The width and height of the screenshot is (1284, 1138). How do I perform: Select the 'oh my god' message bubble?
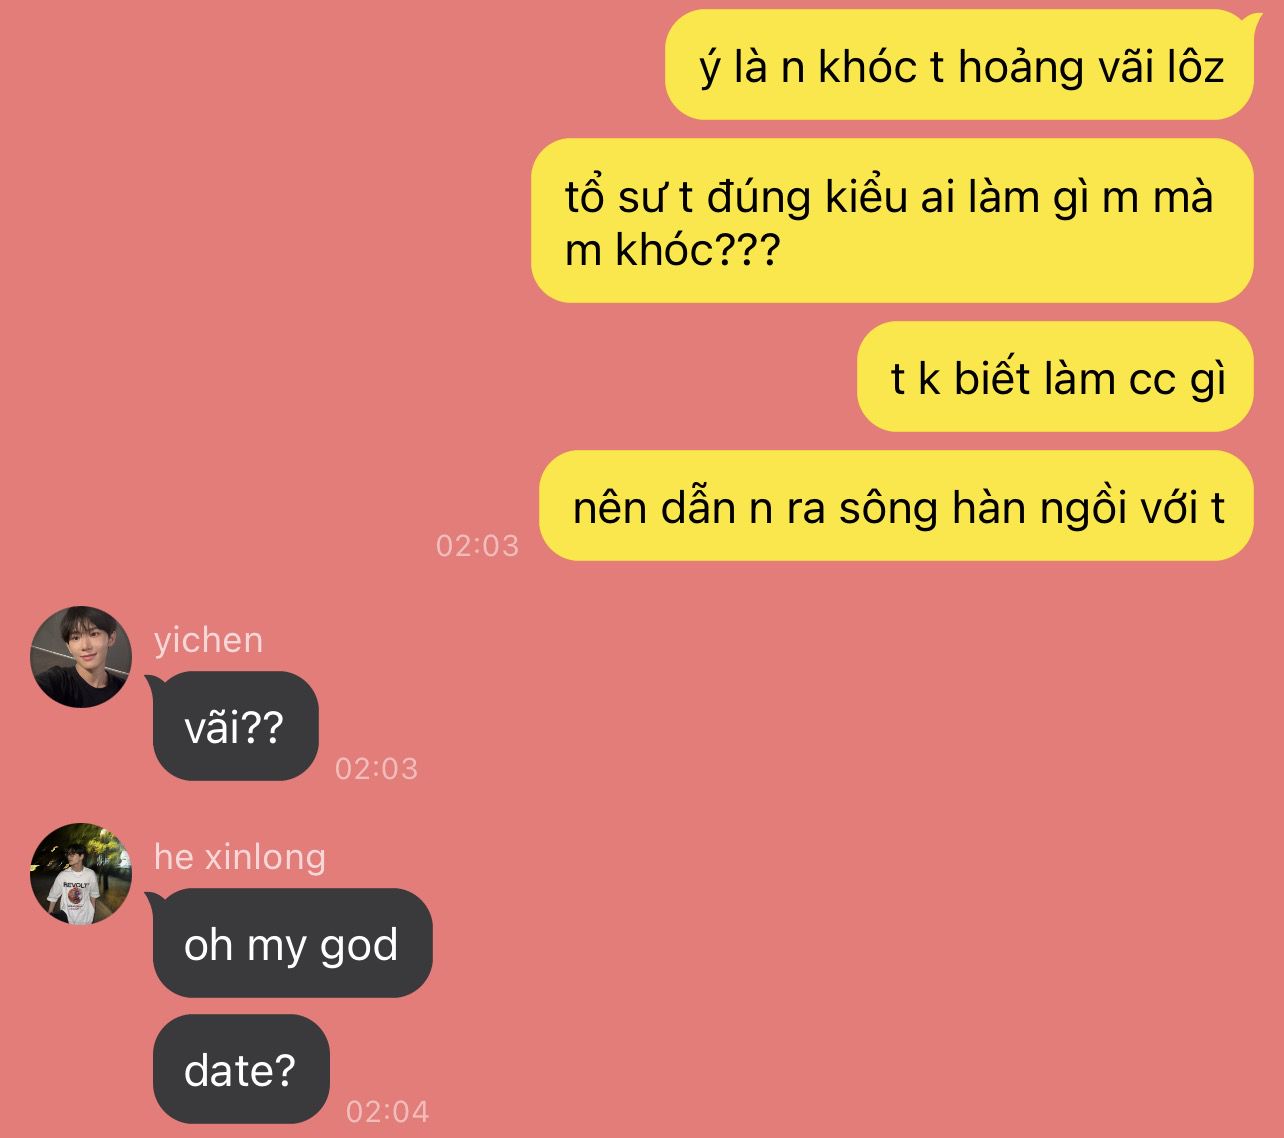[292, 943]
